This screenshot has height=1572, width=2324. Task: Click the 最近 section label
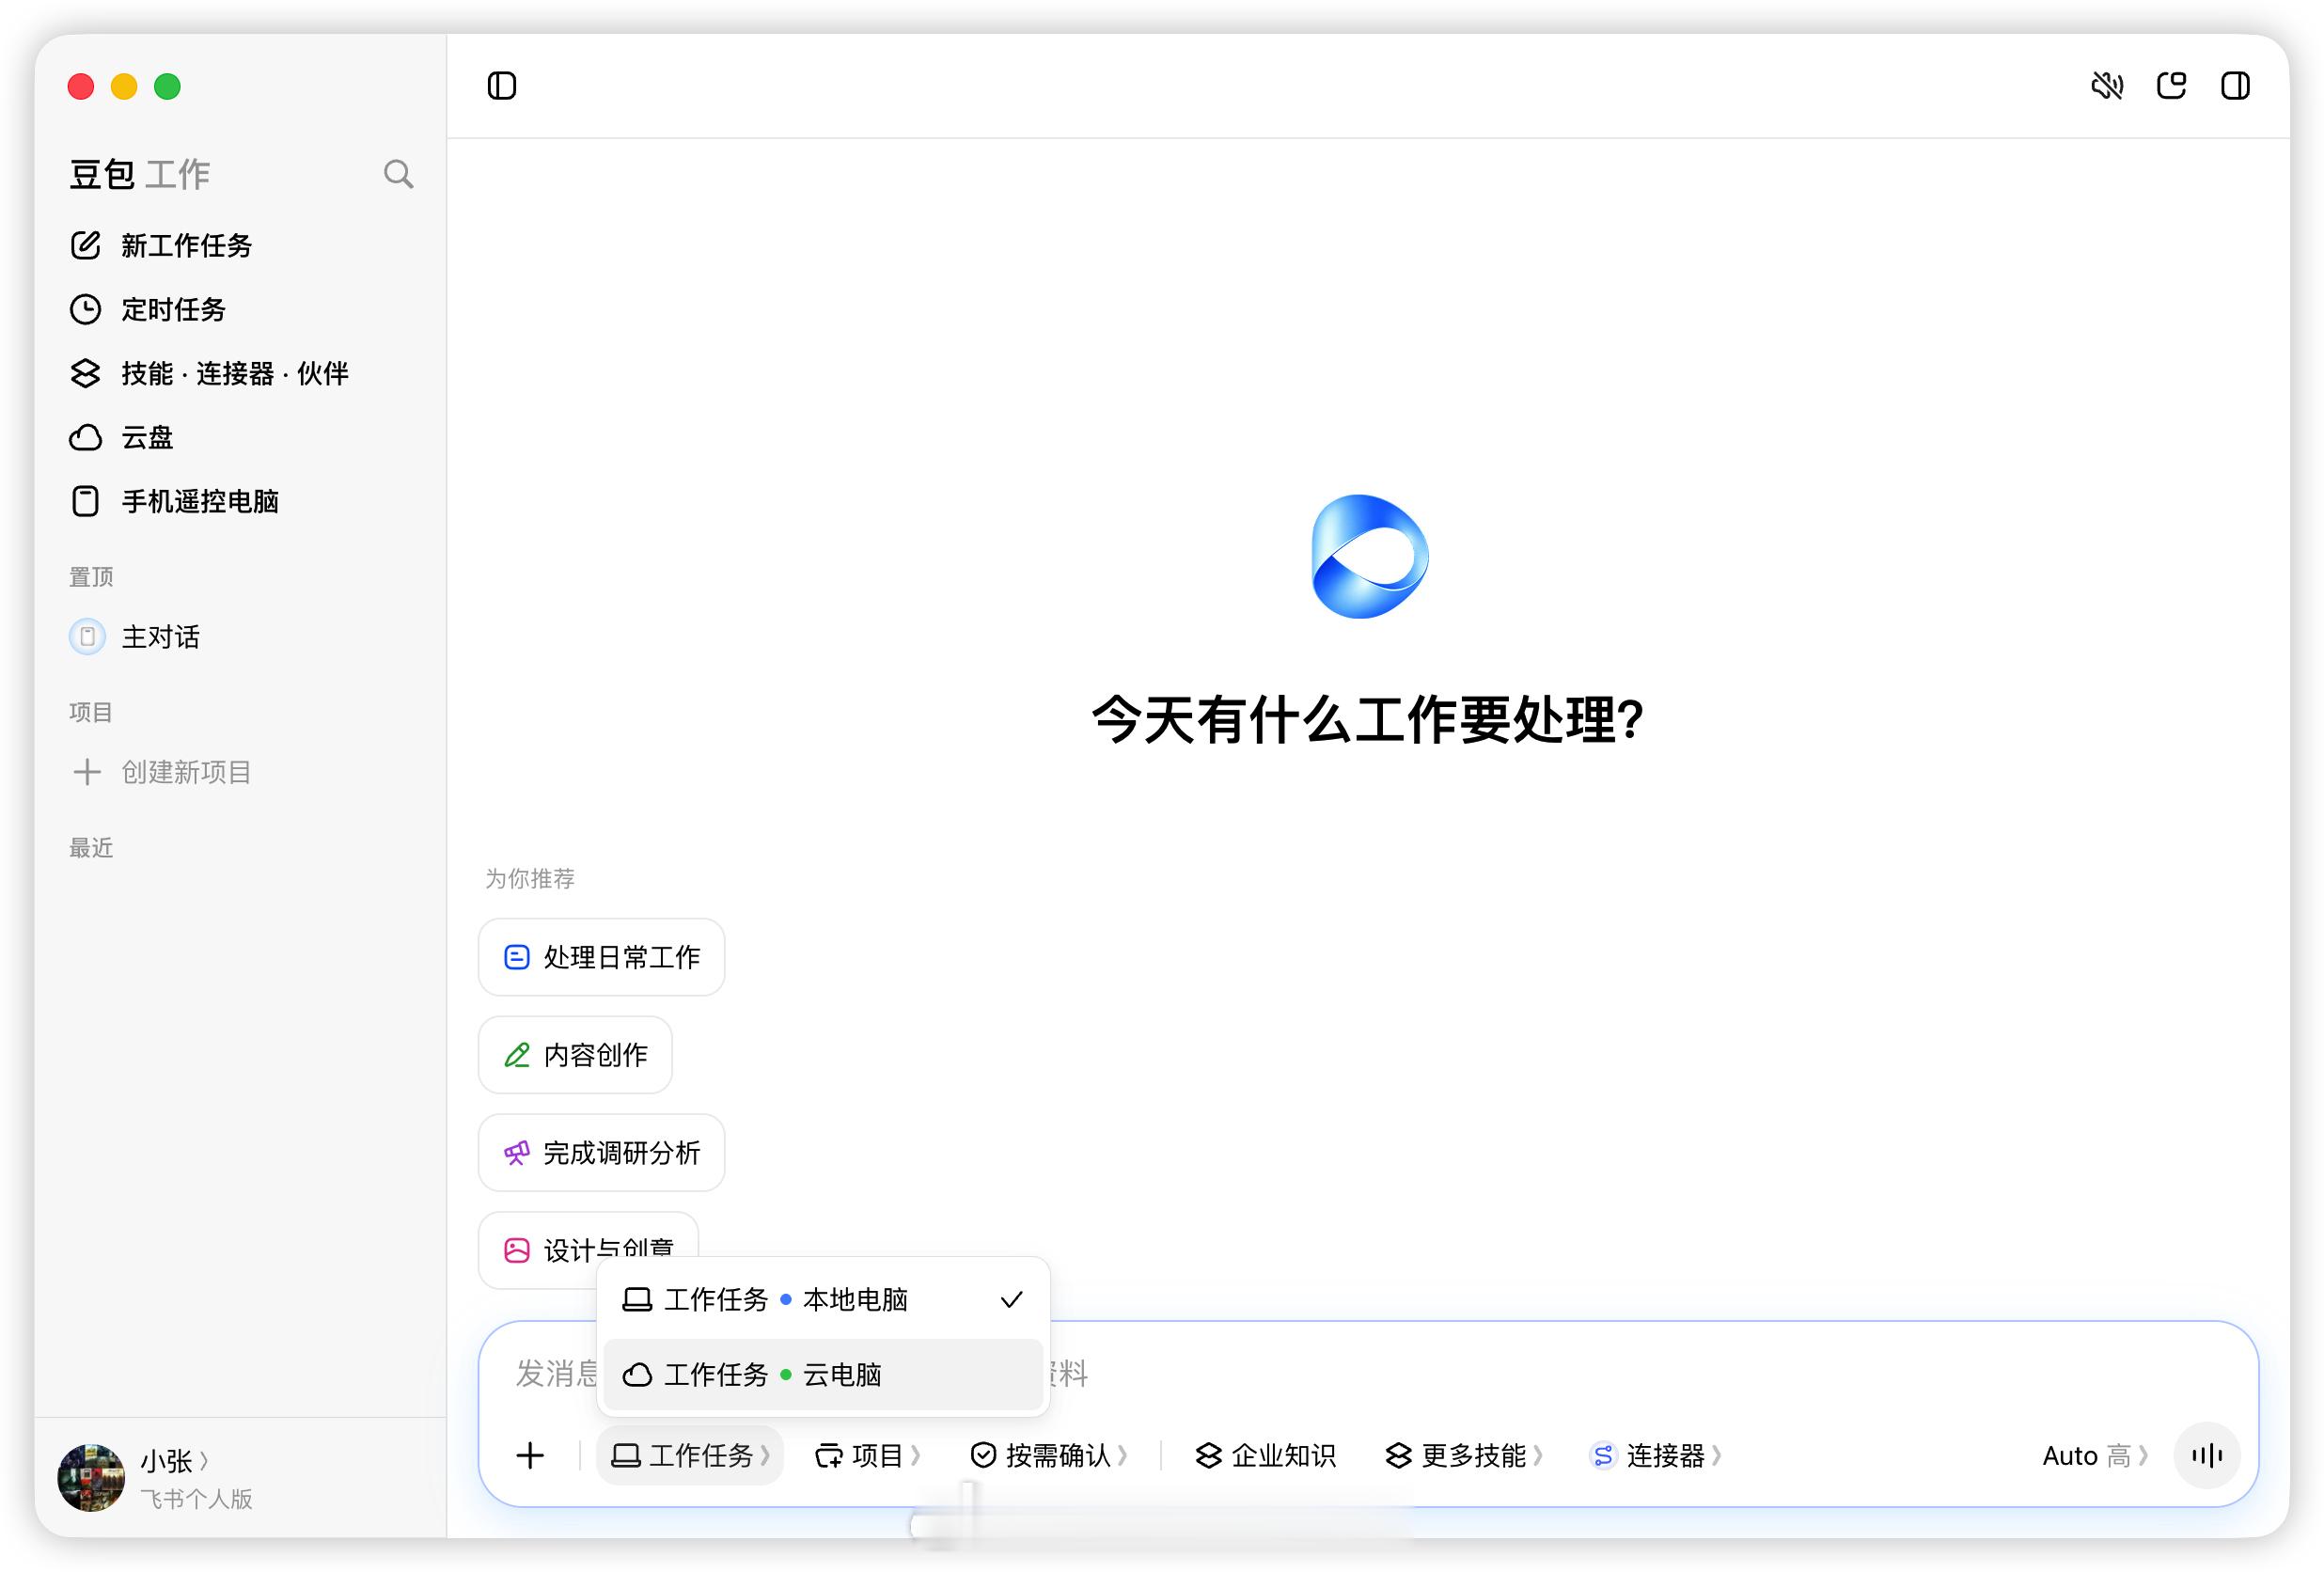coord(91,847)
